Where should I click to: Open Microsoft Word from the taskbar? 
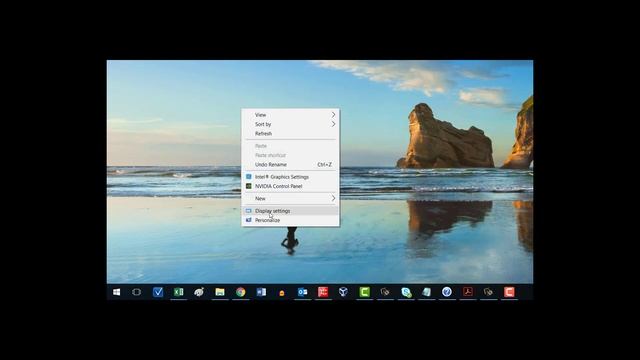coord(261,292)
